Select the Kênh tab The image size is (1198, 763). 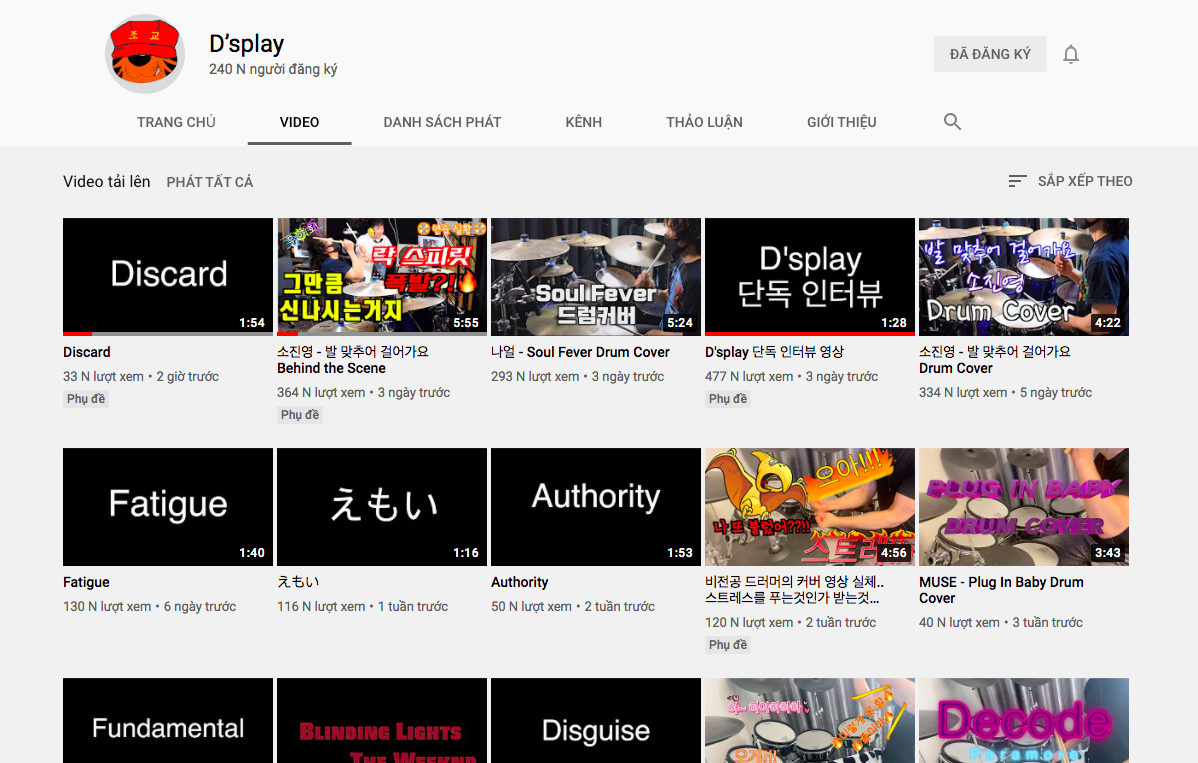coord(584,122)
